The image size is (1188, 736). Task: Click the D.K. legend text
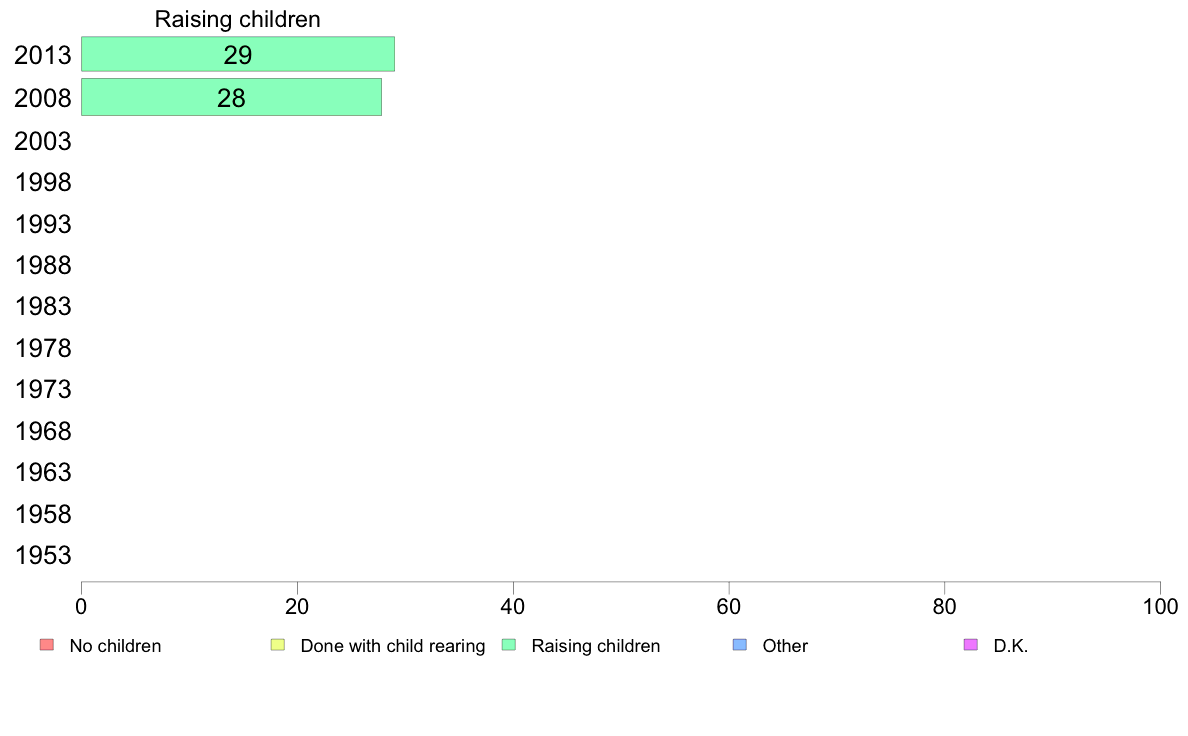pos(1011,646)
